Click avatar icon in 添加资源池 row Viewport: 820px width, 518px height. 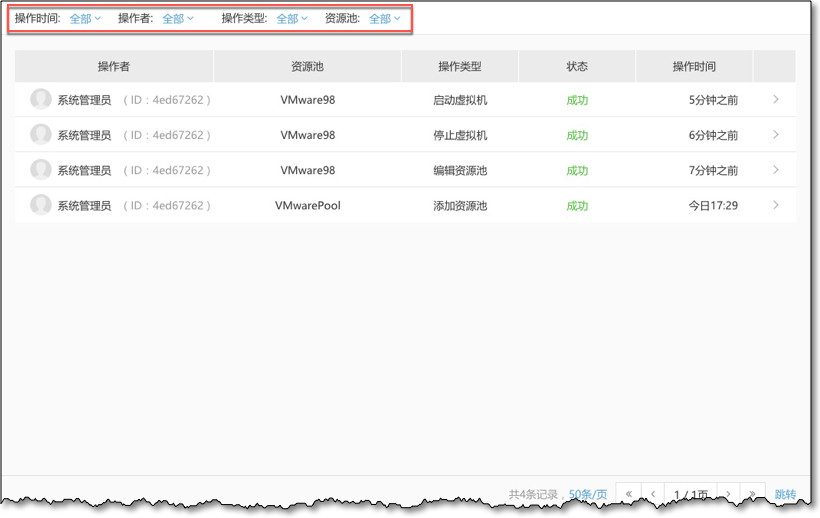(x=41, y=205)
